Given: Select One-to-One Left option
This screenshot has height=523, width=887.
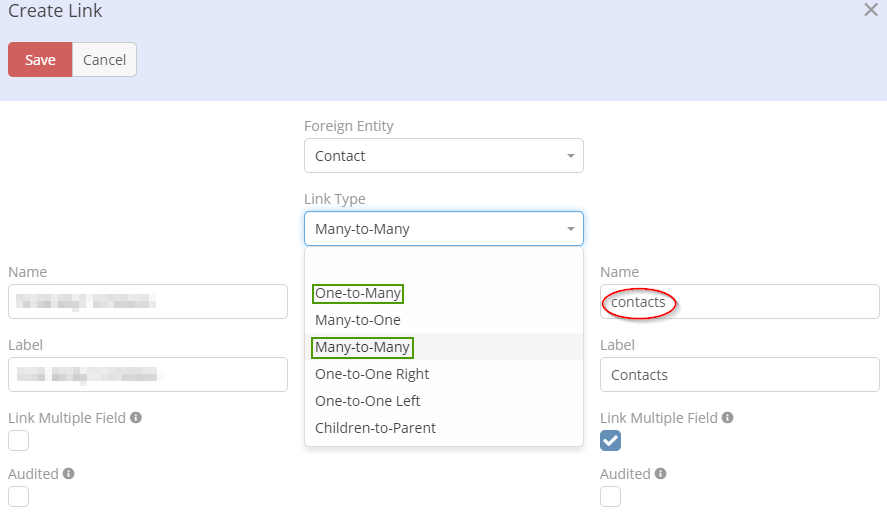Looking at the screenshot, I should click(367, 401).
